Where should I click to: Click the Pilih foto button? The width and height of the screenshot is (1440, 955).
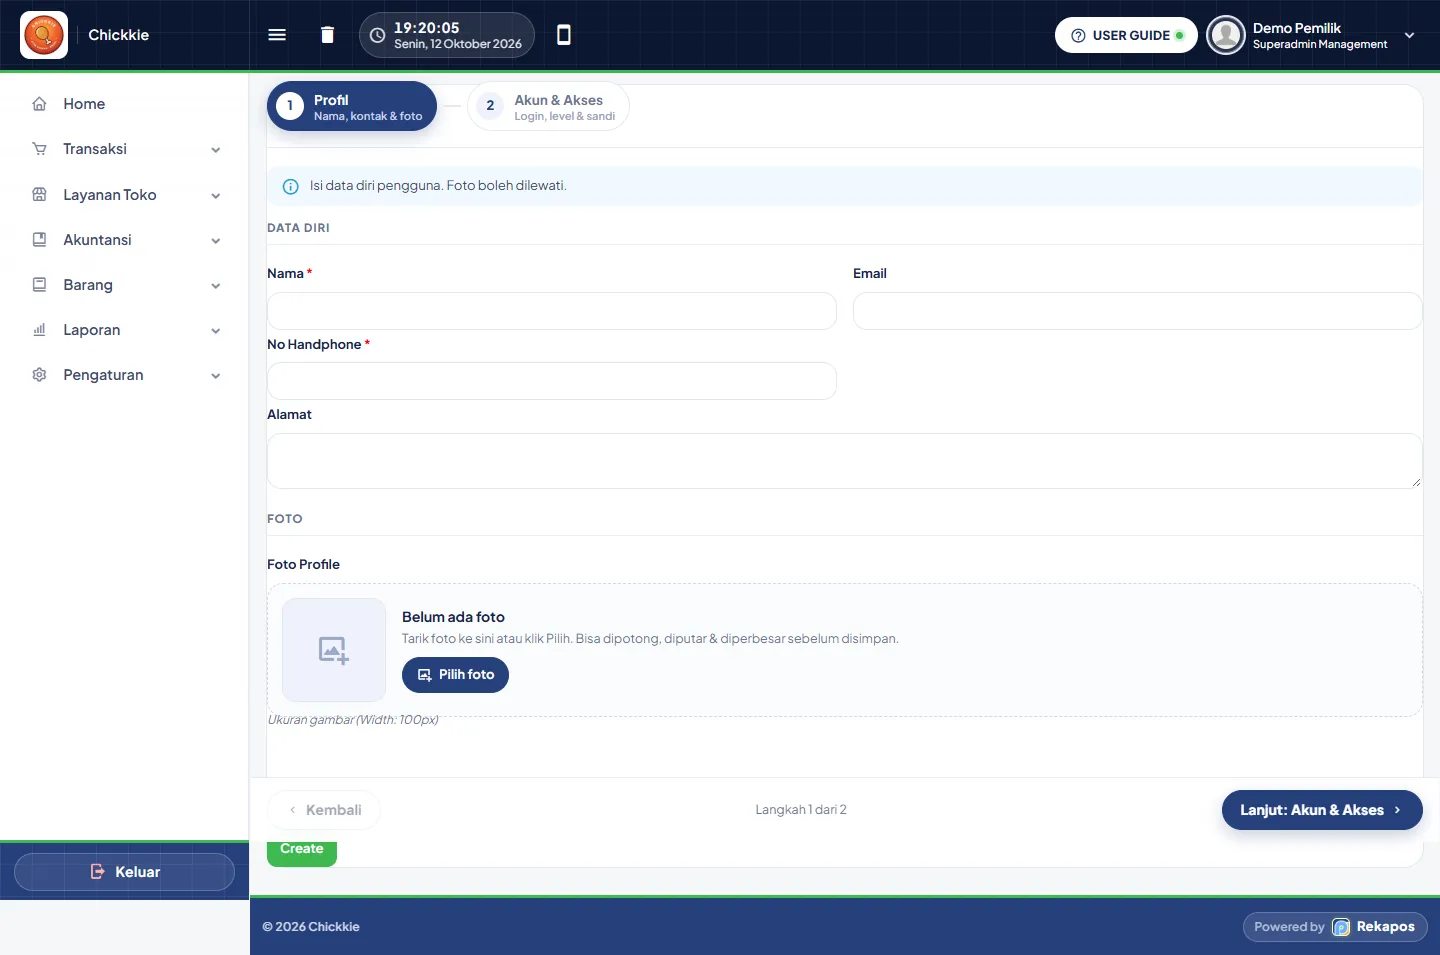coord(455,675)
